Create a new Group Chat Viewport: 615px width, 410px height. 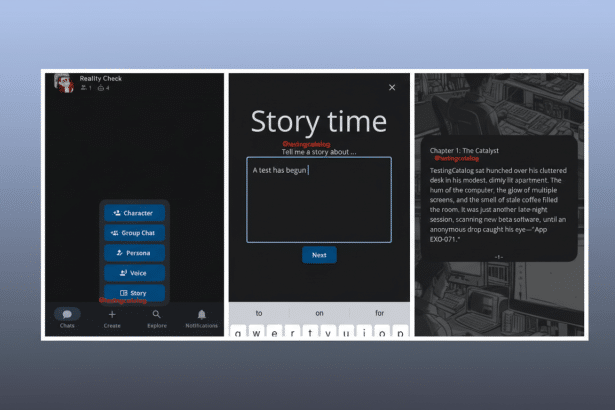(x=135, y=233)
